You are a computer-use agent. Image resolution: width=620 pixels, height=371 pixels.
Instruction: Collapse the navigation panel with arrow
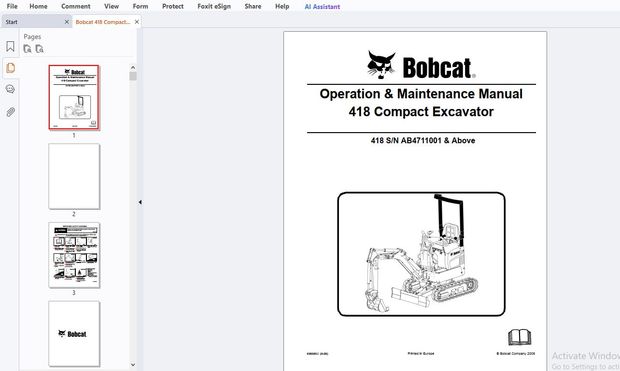pyautogui.click(x=140, y=202)
